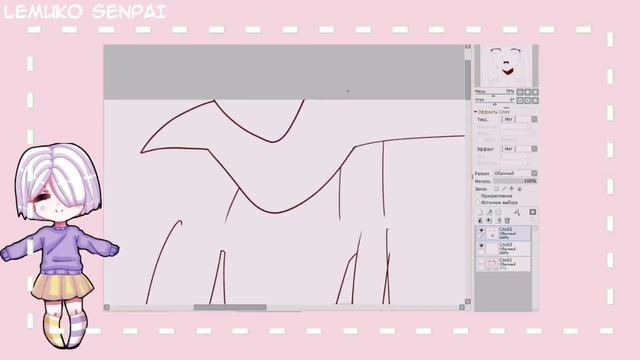Show Слой1 via its visibility box
The height and width of the screenshot is (360, 640).
coord(482,260)
